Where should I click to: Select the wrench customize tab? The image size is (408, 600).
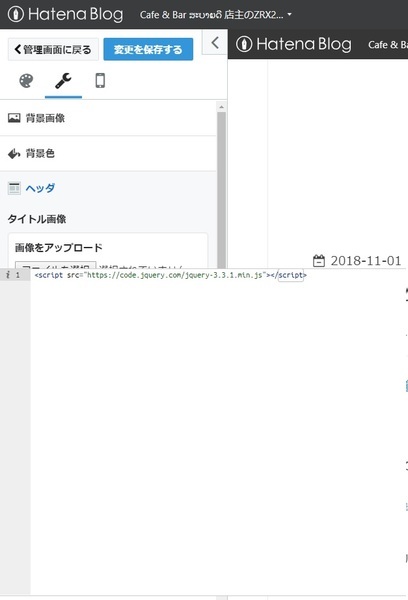coord(63,81)
